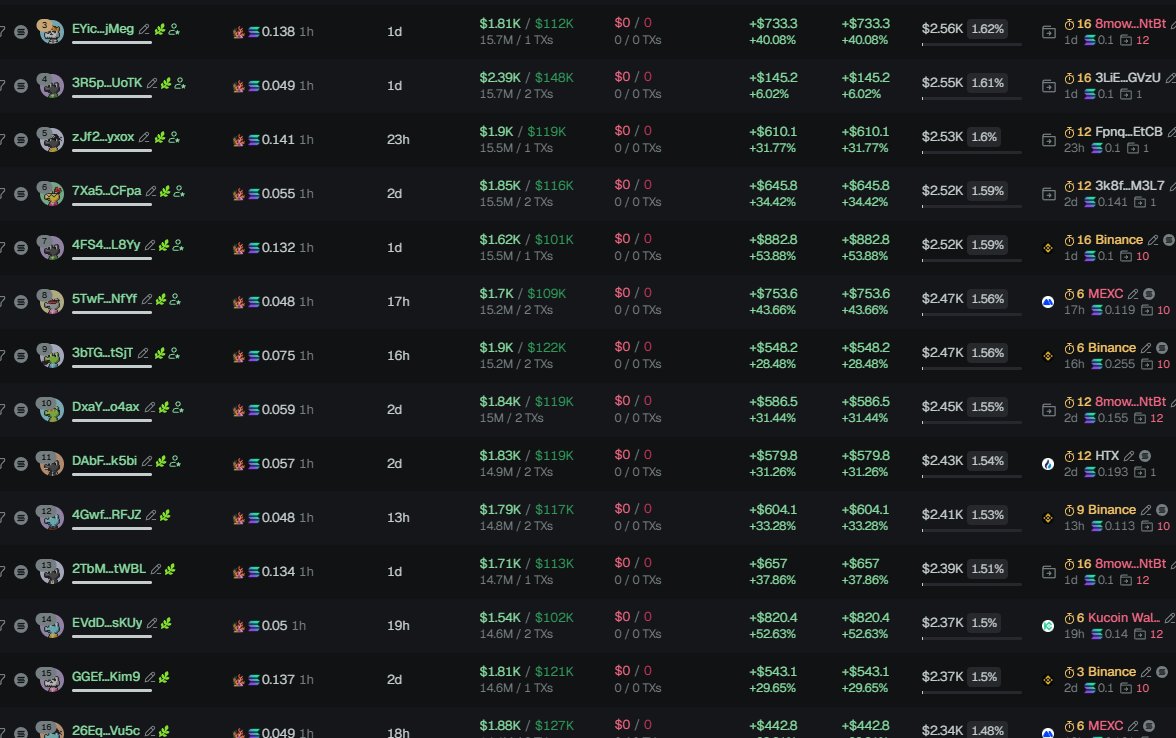Click the Kucoin logo in the EVdD...sKUy row
This screenshot has height=738, width=1176.
[x=1048, y=626]
